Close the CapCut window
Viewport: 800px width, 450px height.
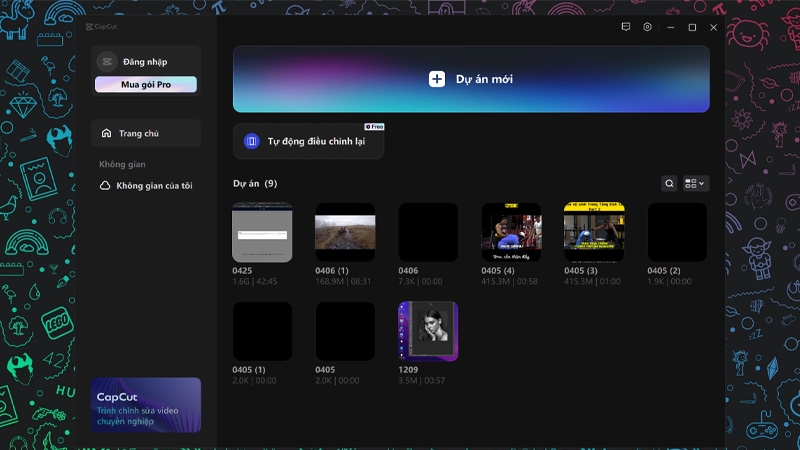pyautogui.click(x=714, y=27)
